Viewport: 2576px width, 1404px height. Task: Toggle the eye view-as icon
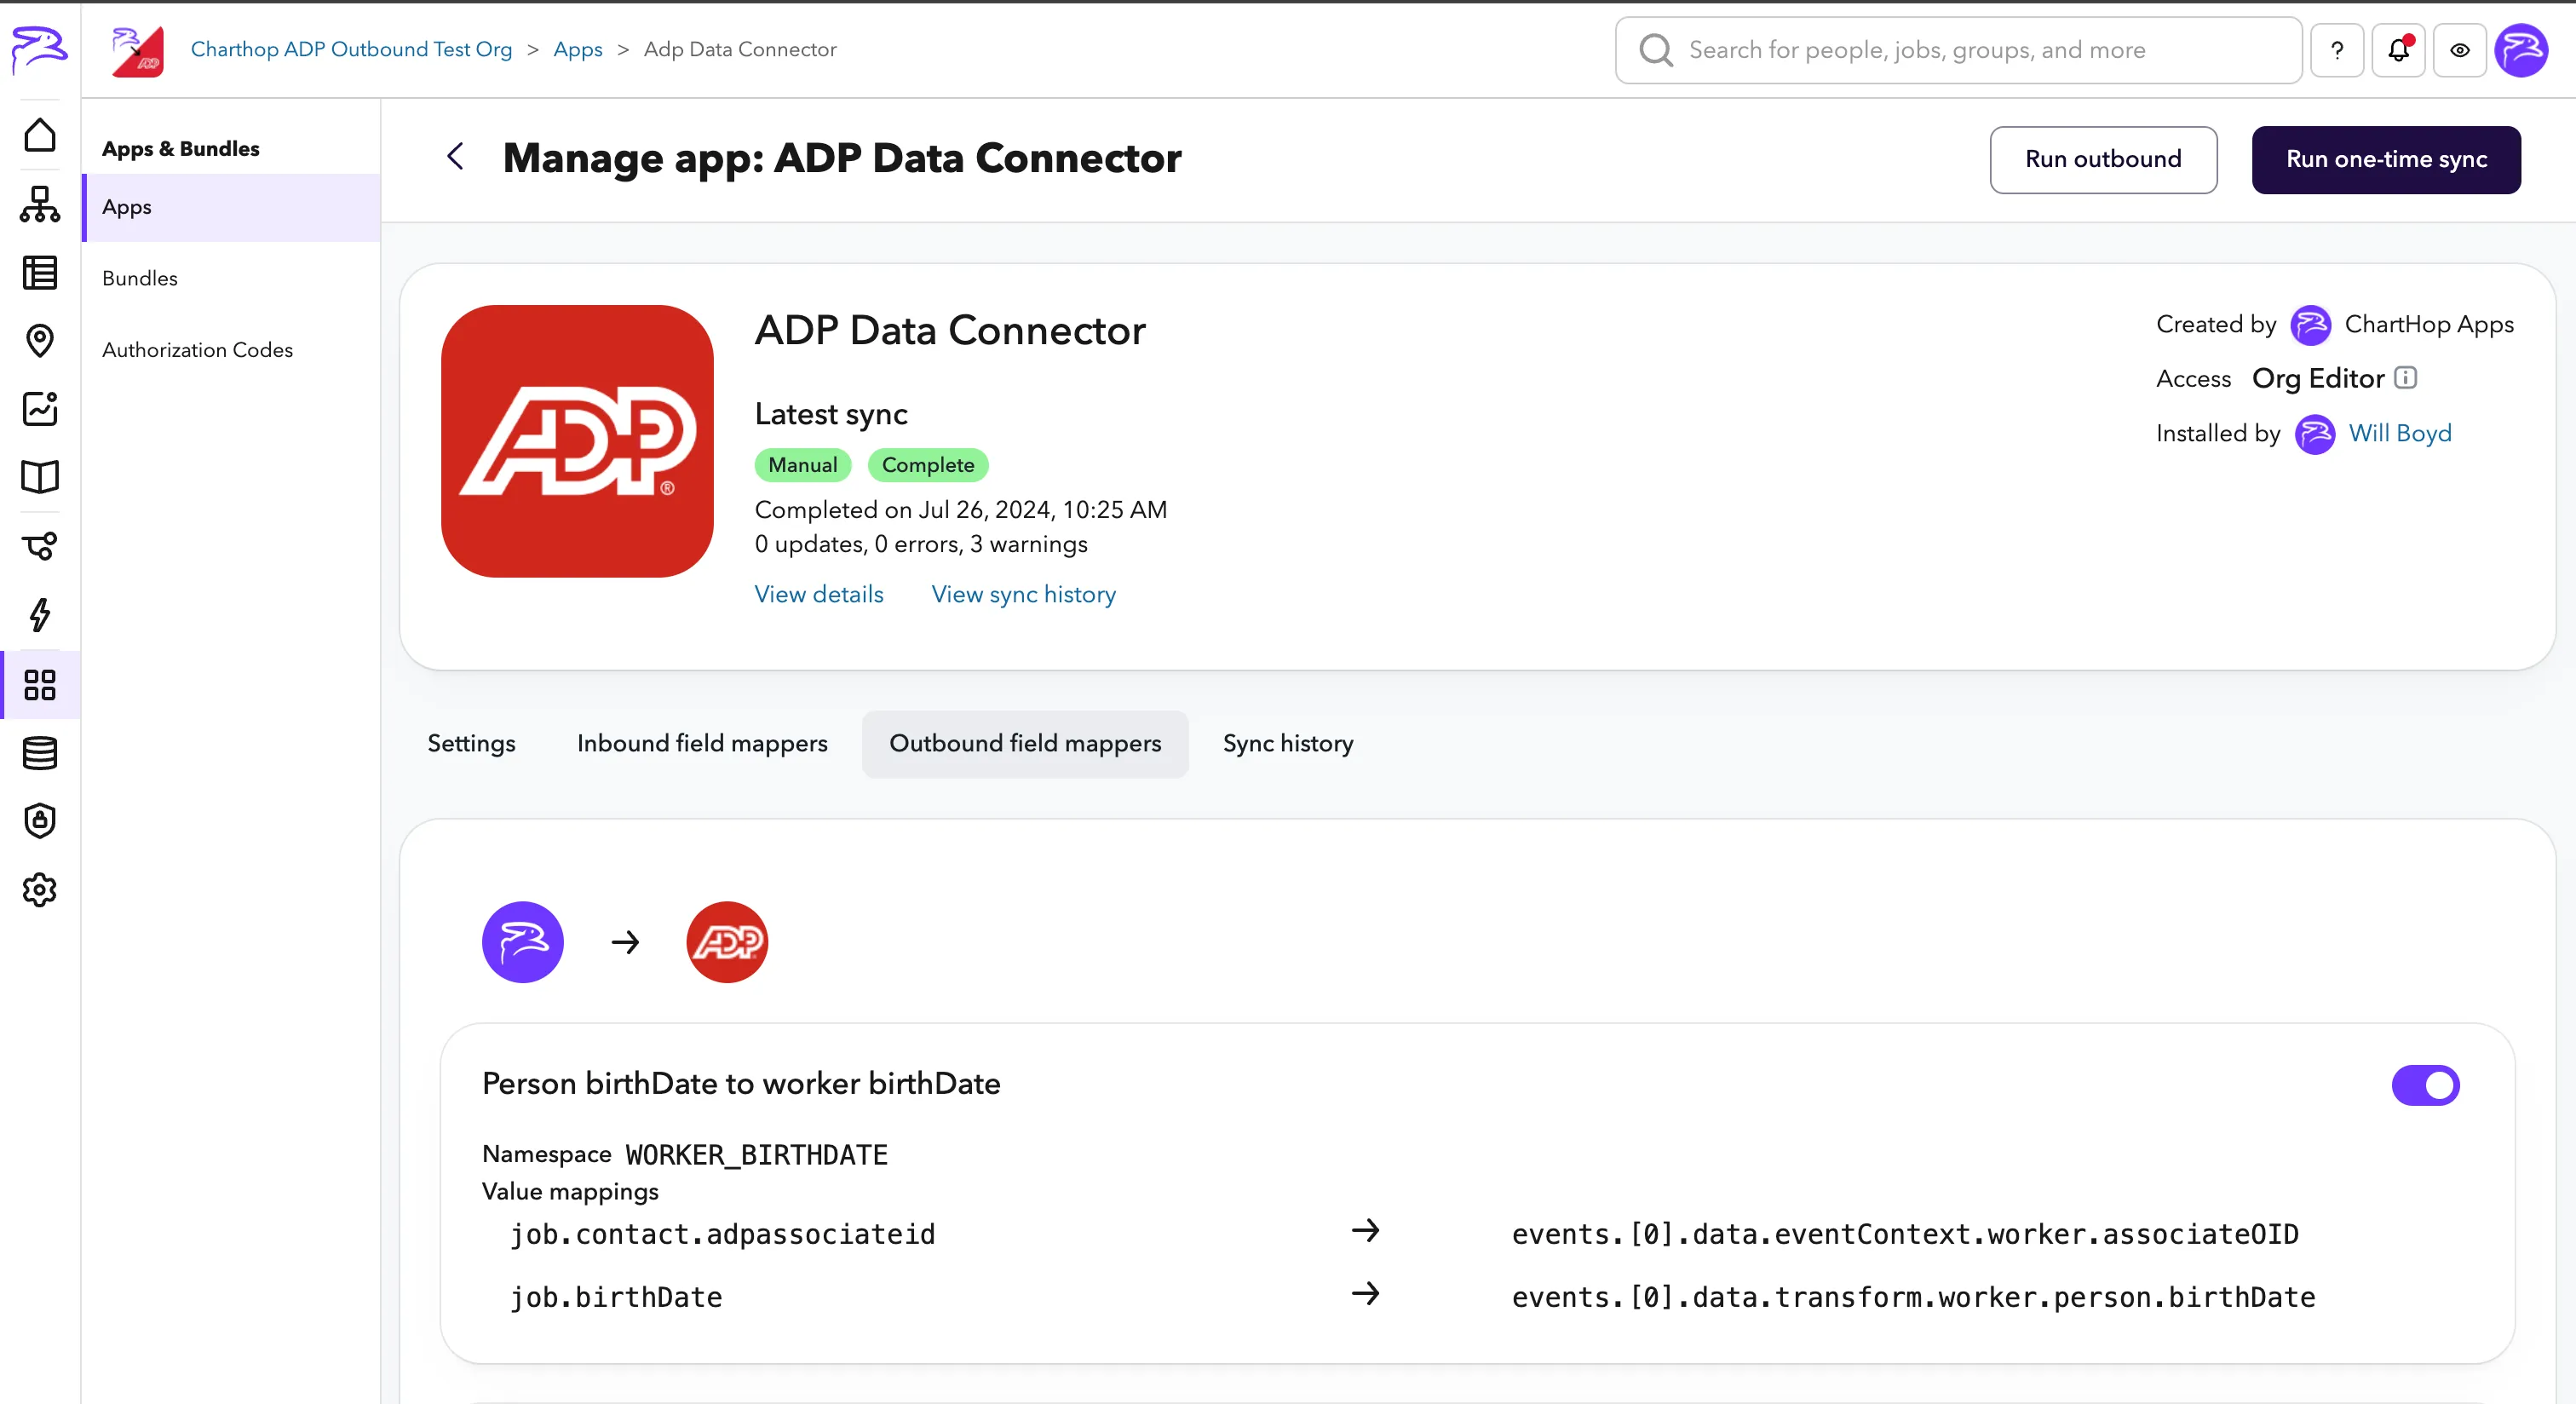click(2460, 50)
